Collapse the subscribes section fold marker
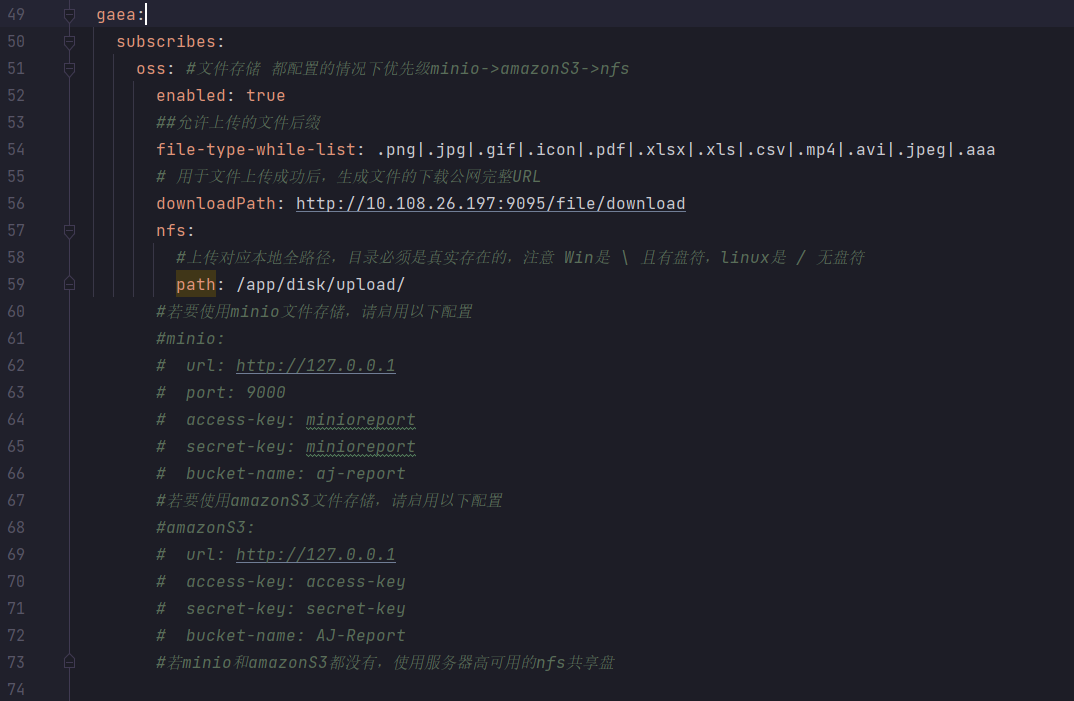Image resolution: width=1074 pixels, height=701 pixels. coord(69,42)
